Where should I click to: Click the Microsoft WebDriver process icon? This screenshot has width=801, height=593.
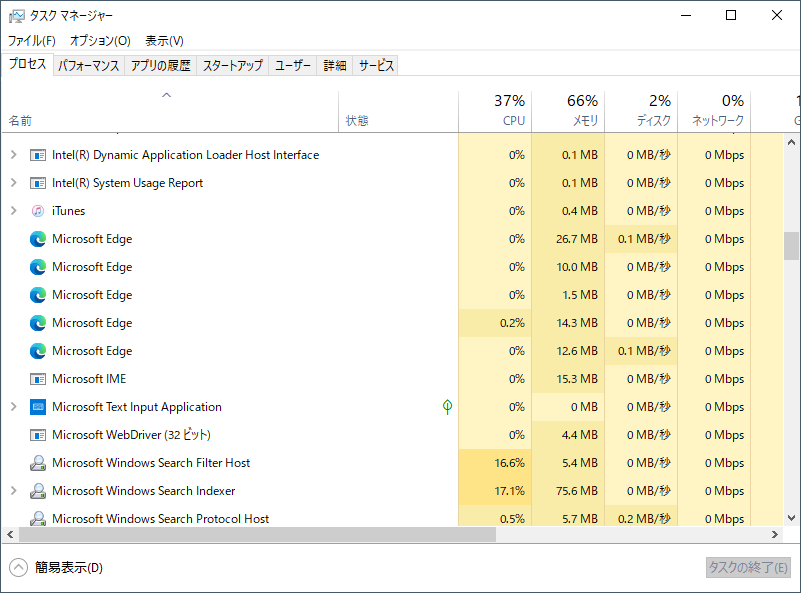[x=38, y=435]
